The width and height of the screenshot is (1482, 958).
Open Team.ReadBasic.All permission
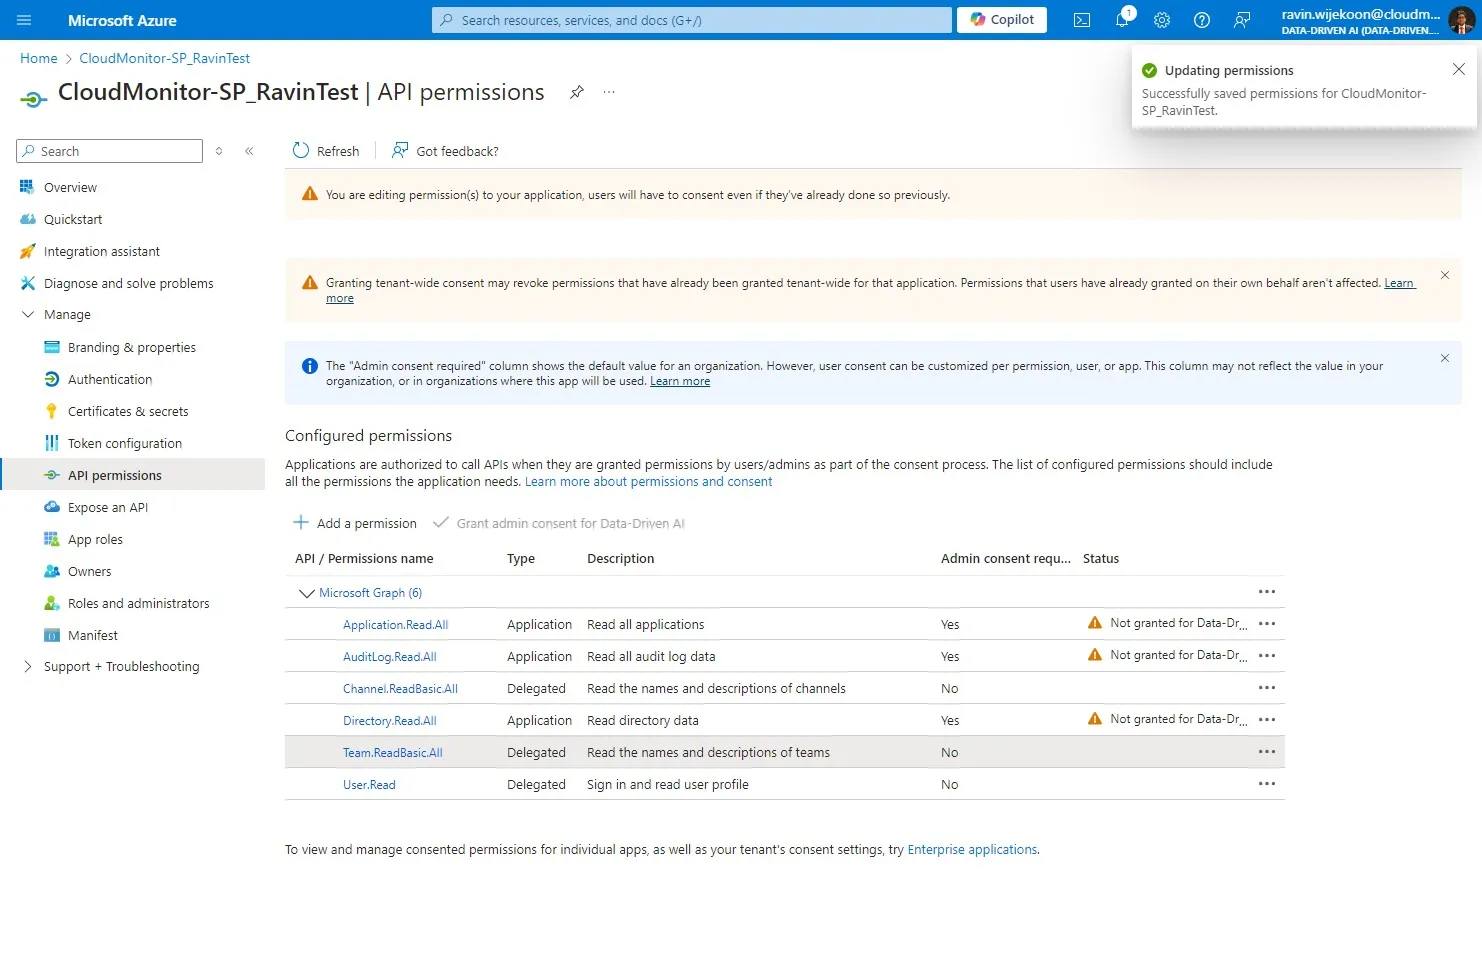(392, 753)
